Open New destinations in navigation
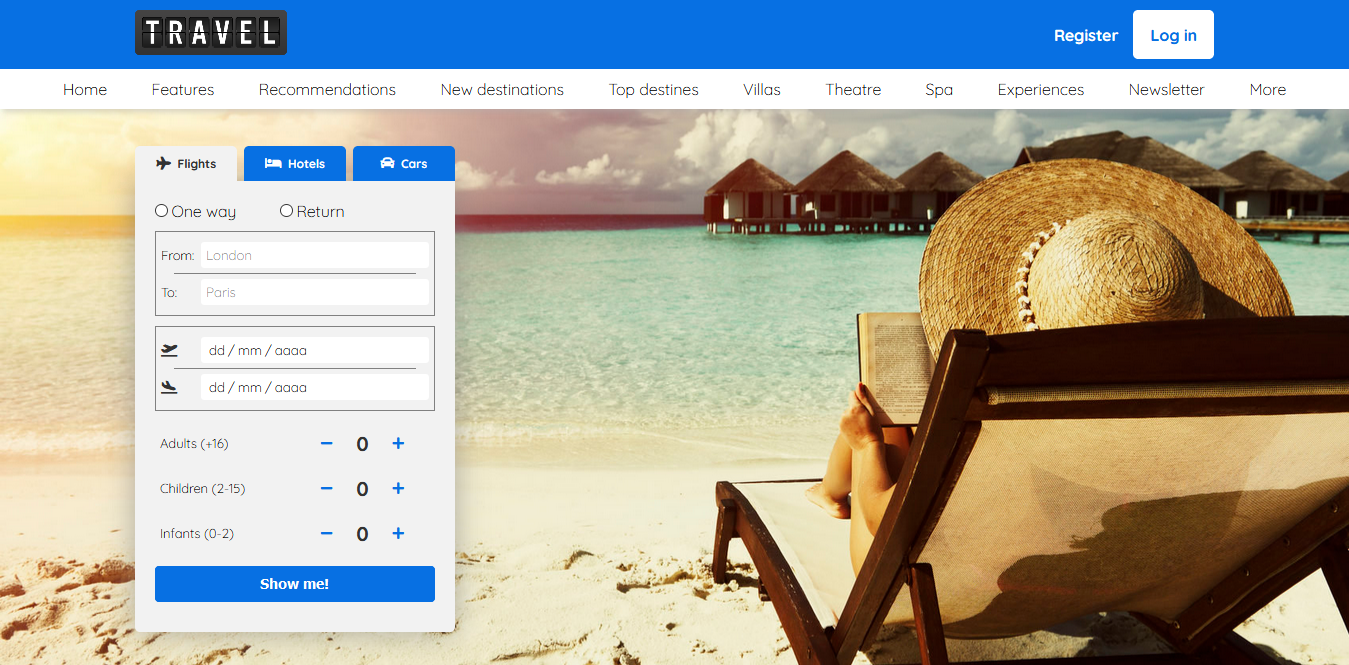 coord(502,89)
